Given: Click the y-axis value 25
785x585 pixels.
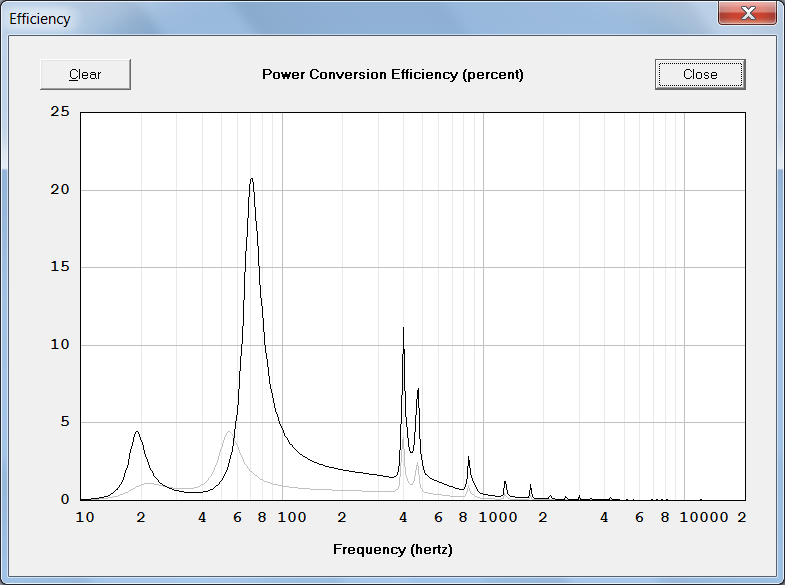Looking at the screenshot, I should click(x=60, y=112).
